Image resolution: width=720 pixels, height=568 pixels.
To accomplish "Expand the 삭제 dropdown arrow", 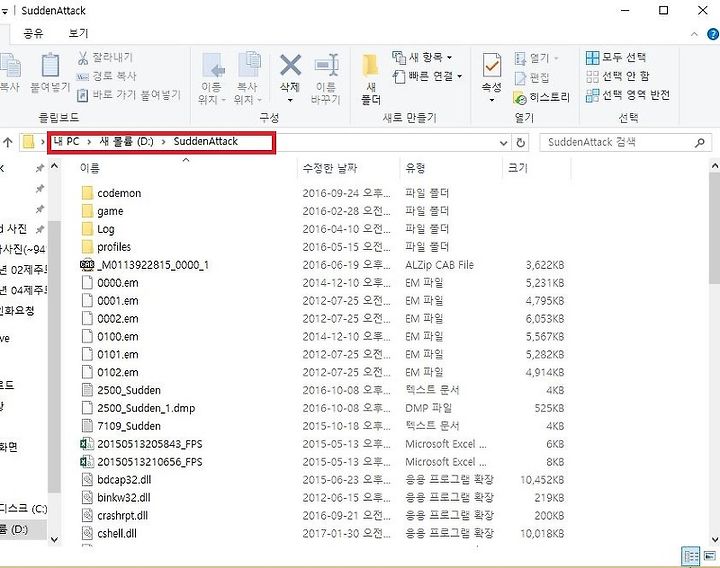I will [x=290, y=100].
